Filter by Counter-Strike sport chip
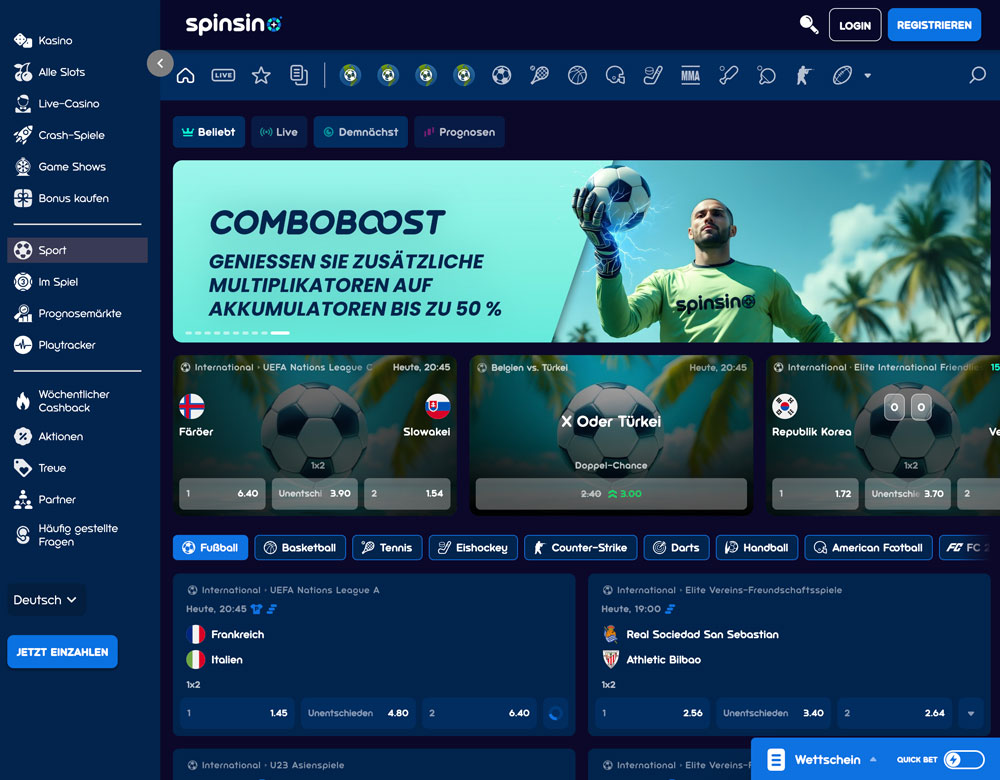1000x780 pixels. [580, 547]
